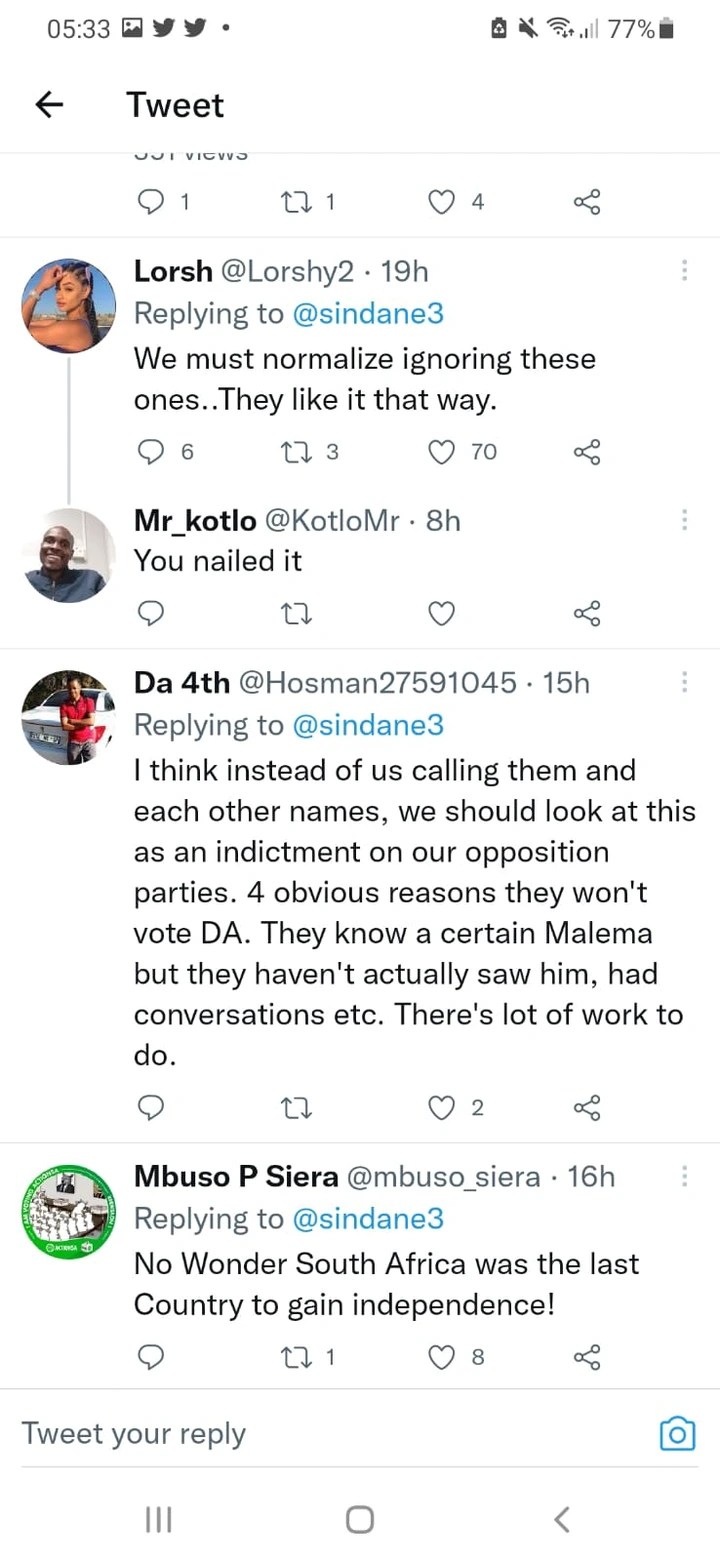The width and height of the screenshot is (720, 1560).
Task: Share Mr_kotlo's "You nailed it" tweet
Action: (x=587, y=612)
